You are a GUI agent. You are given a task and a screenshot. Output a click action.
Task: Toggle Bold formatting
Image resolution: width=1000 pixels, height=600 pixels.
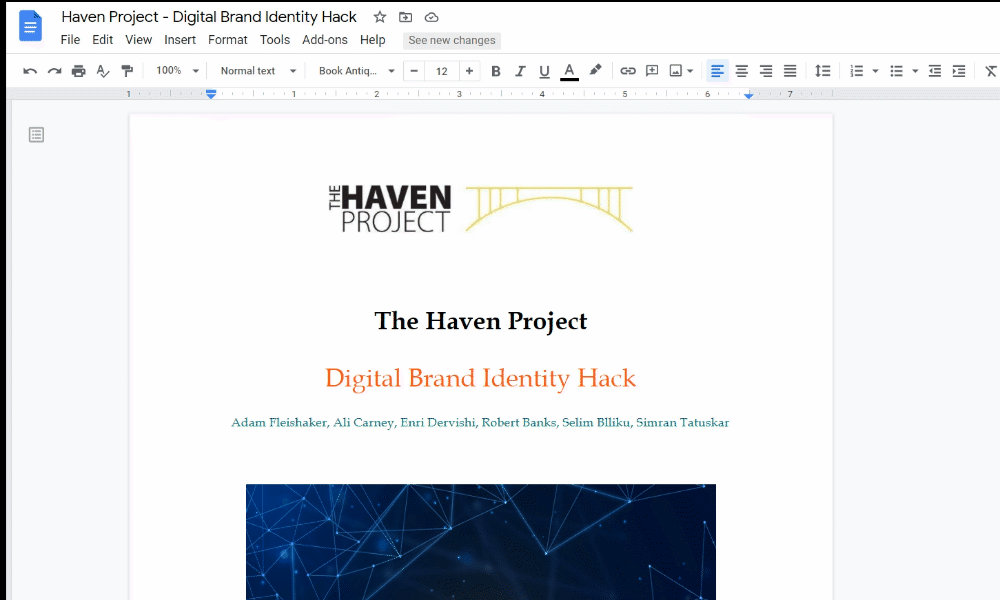coord(496,71)
